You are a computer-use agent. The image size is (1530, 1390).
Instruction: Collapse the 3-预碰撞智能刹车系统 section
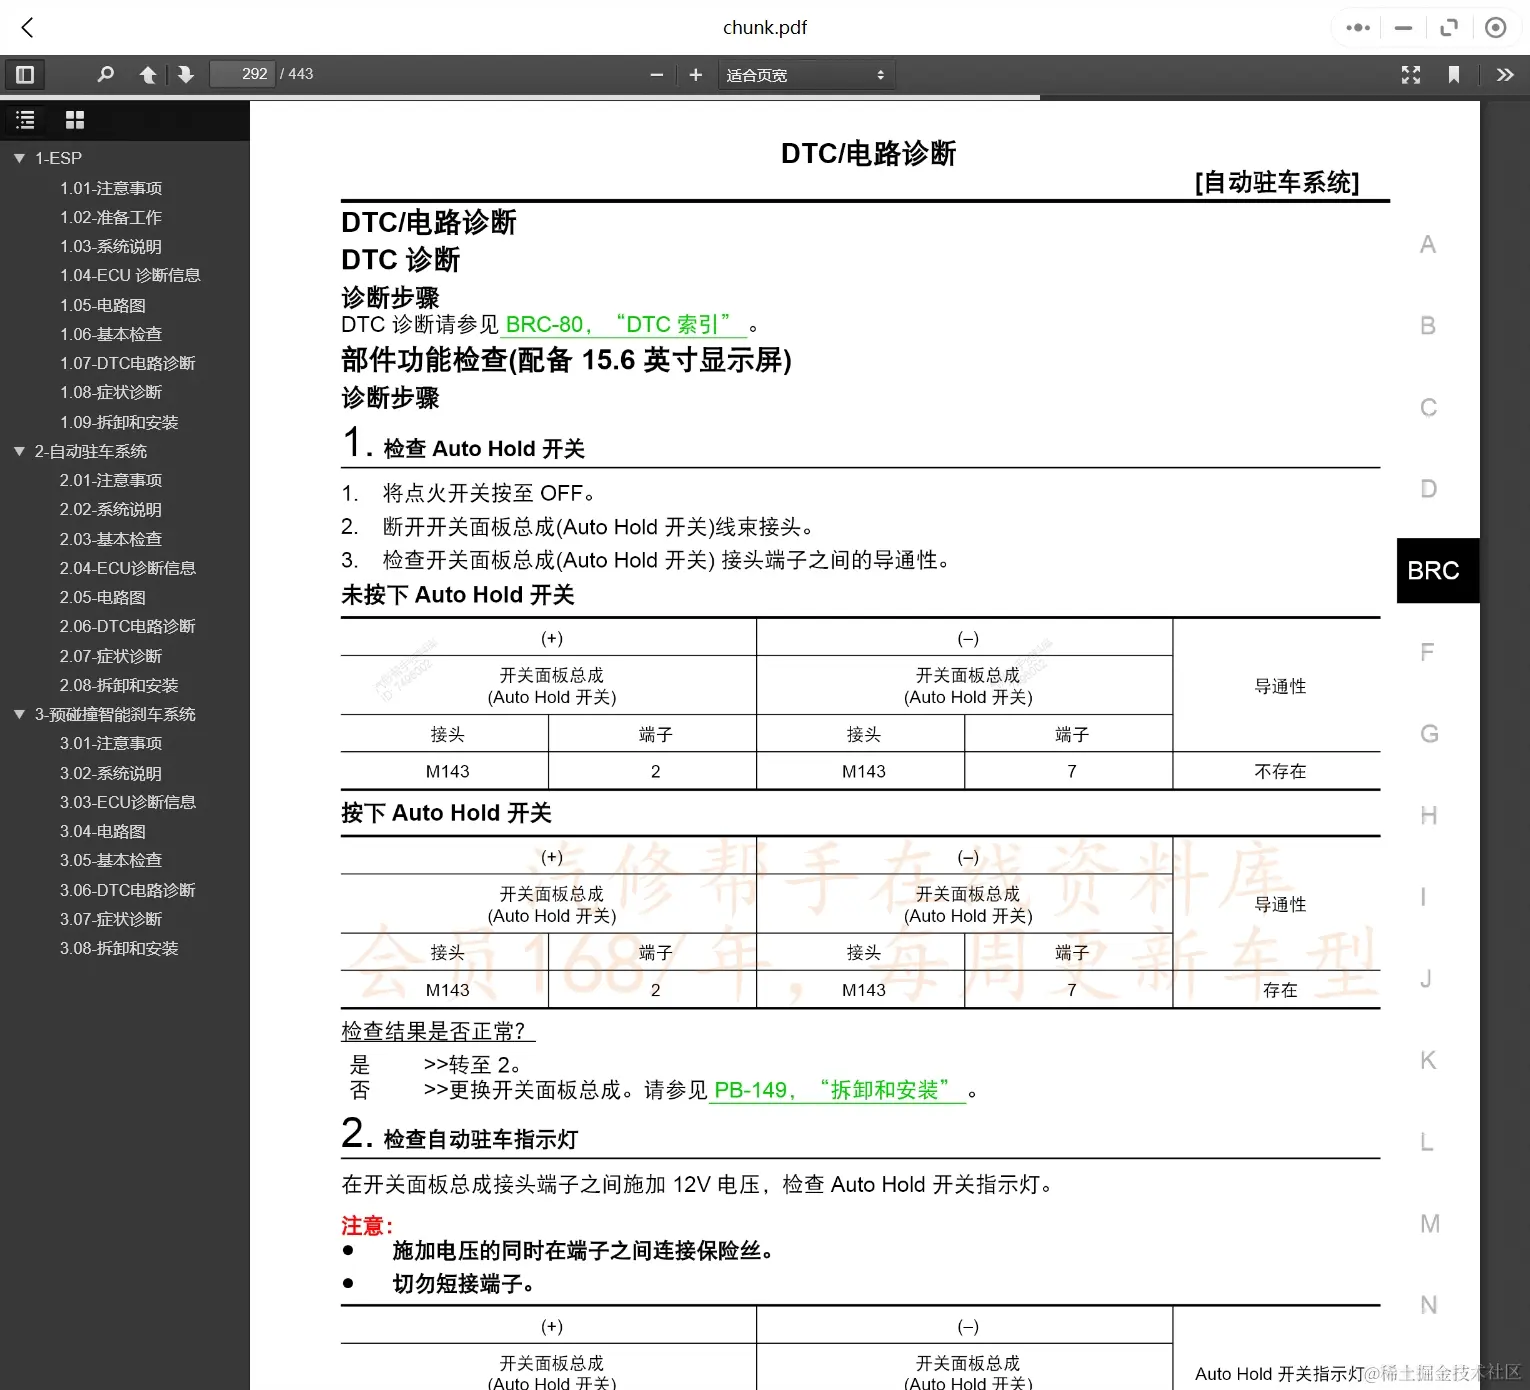18,714
